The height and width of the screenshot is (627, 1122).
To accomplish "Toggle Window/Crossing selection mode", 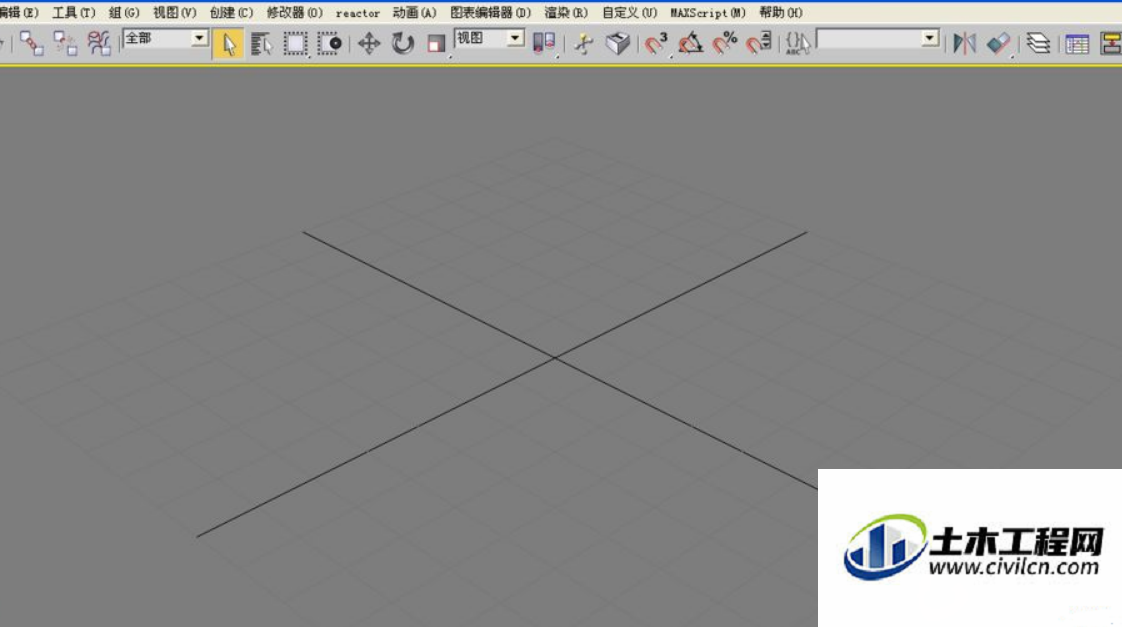I will click(x=329, y=44).
